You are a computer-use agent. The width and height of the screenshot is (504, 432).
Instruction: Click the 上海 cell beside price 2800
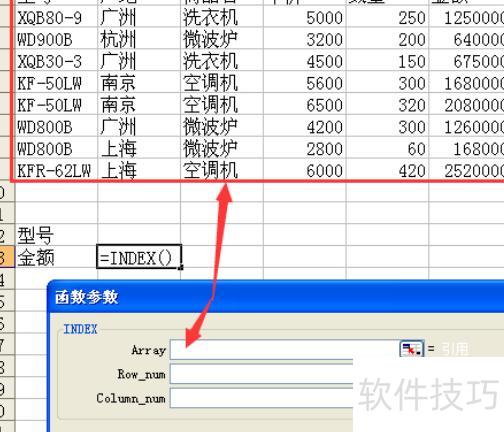tap(139, 148)
